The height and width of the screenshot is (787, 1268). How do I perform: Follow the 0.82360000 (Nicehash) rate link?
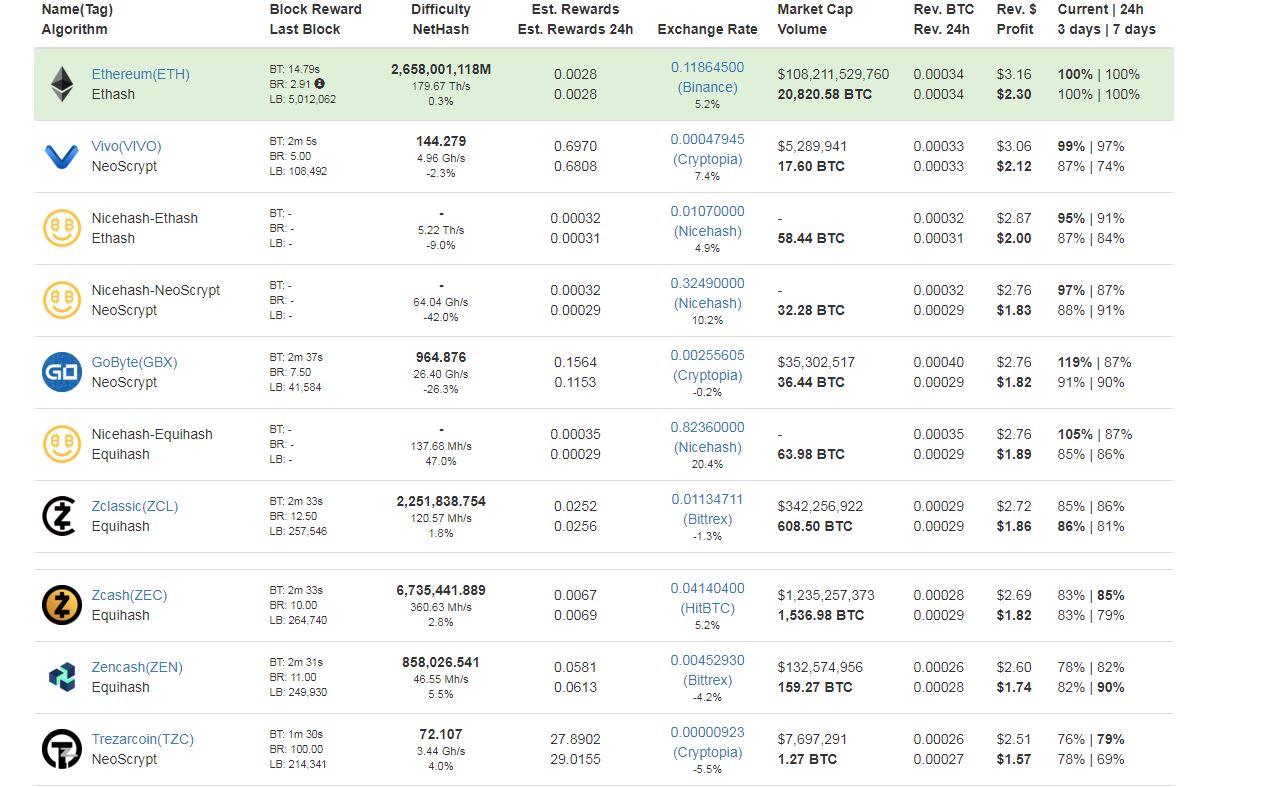707,437
